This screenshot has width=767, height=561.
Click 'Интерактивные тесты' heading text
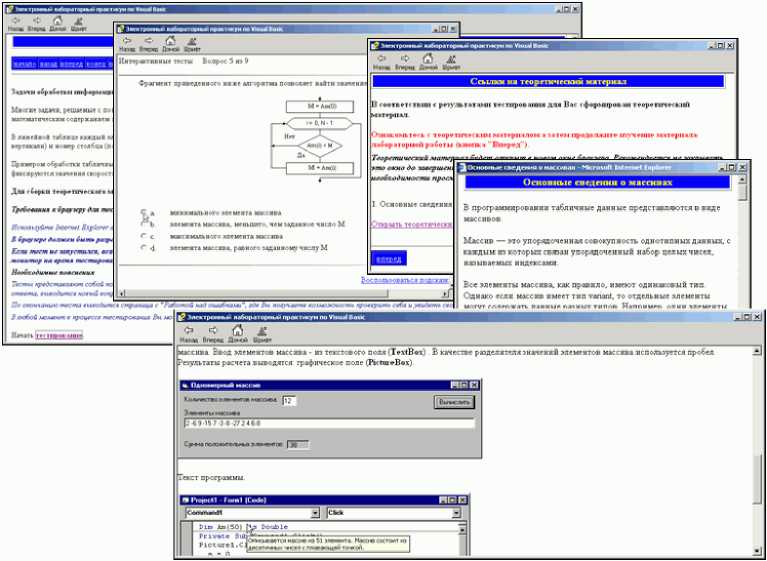(156, 61)
